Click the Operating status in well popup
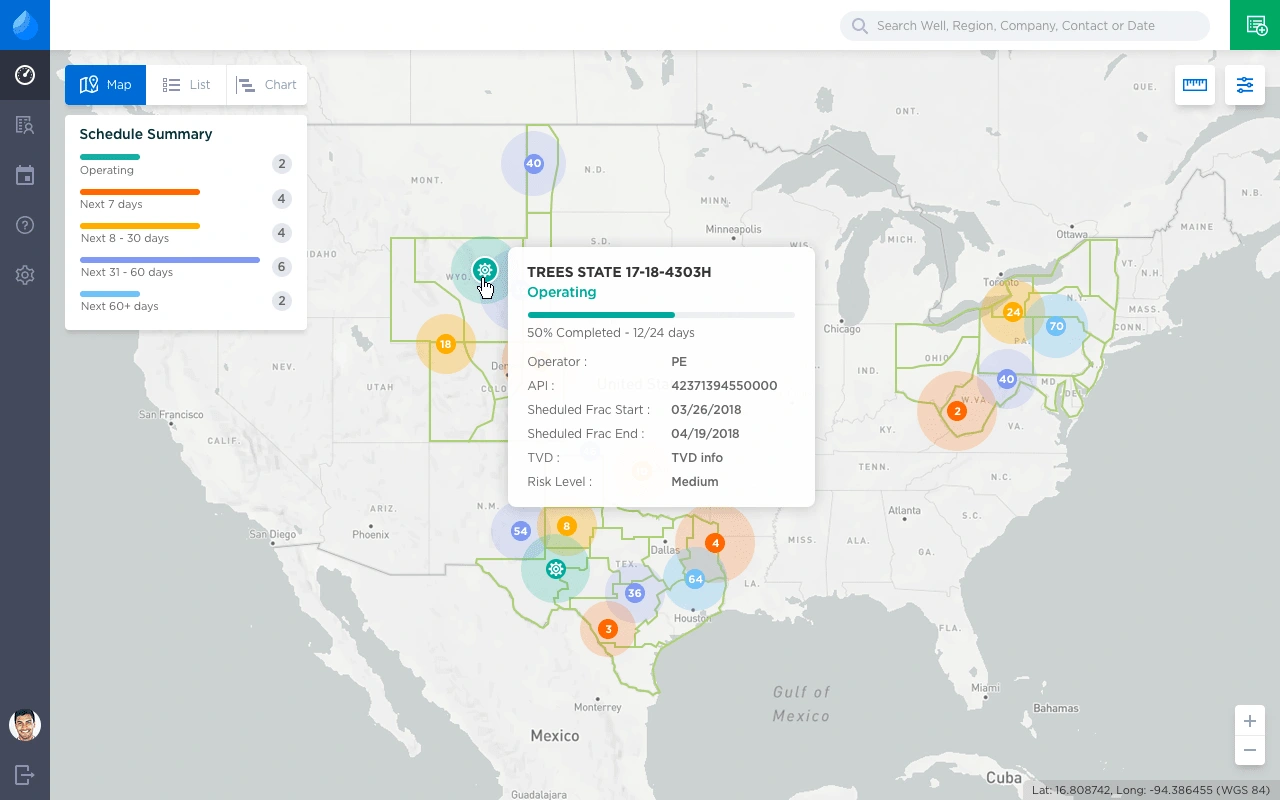This screenshot has height=800, width=1280. (x=561, y=292)
